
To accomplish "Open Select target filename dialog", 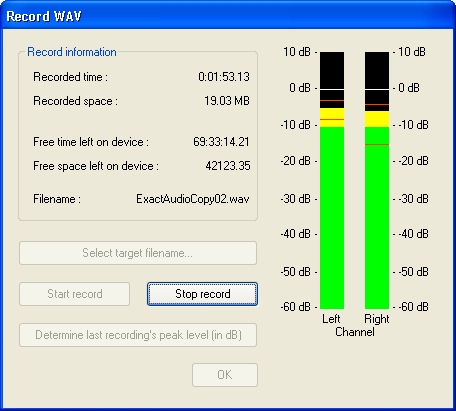I will tap(138, 253).
